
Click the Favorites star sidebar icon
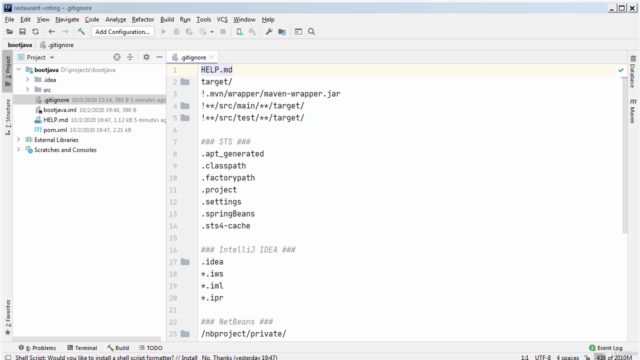click(x=7, y=332)
